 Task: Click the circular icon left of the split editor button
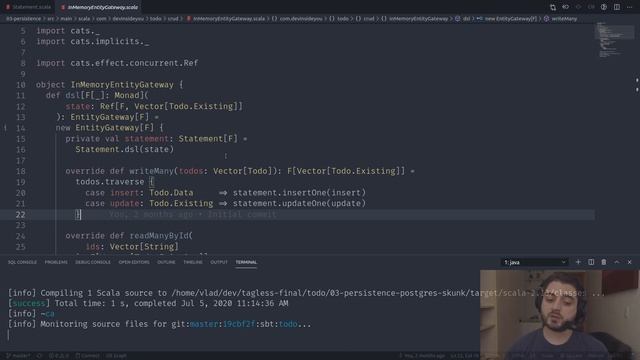604,7
